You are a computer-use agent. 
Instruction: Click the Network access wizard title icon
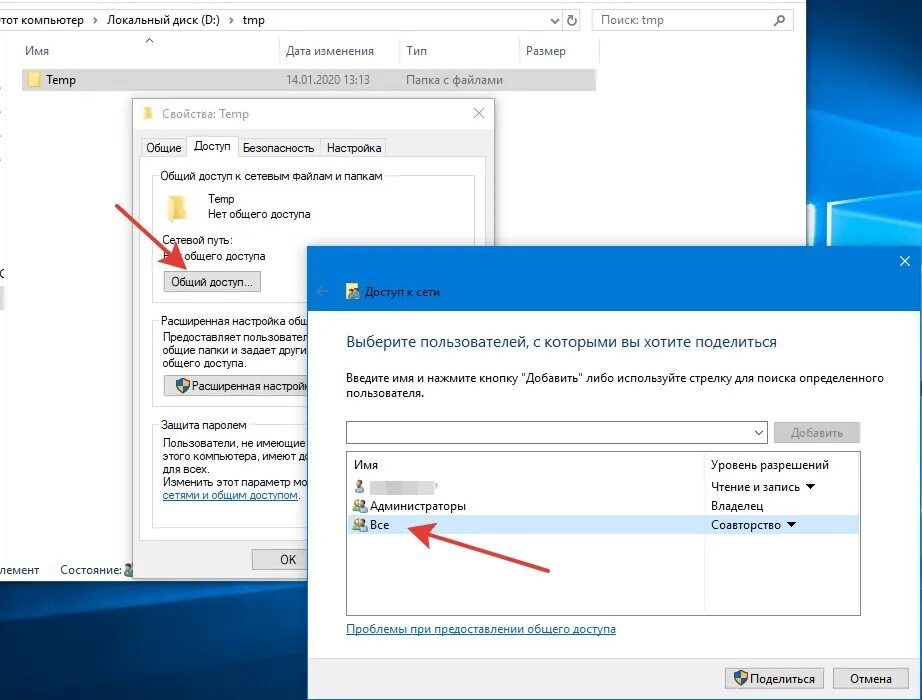(x=352, y=291)
